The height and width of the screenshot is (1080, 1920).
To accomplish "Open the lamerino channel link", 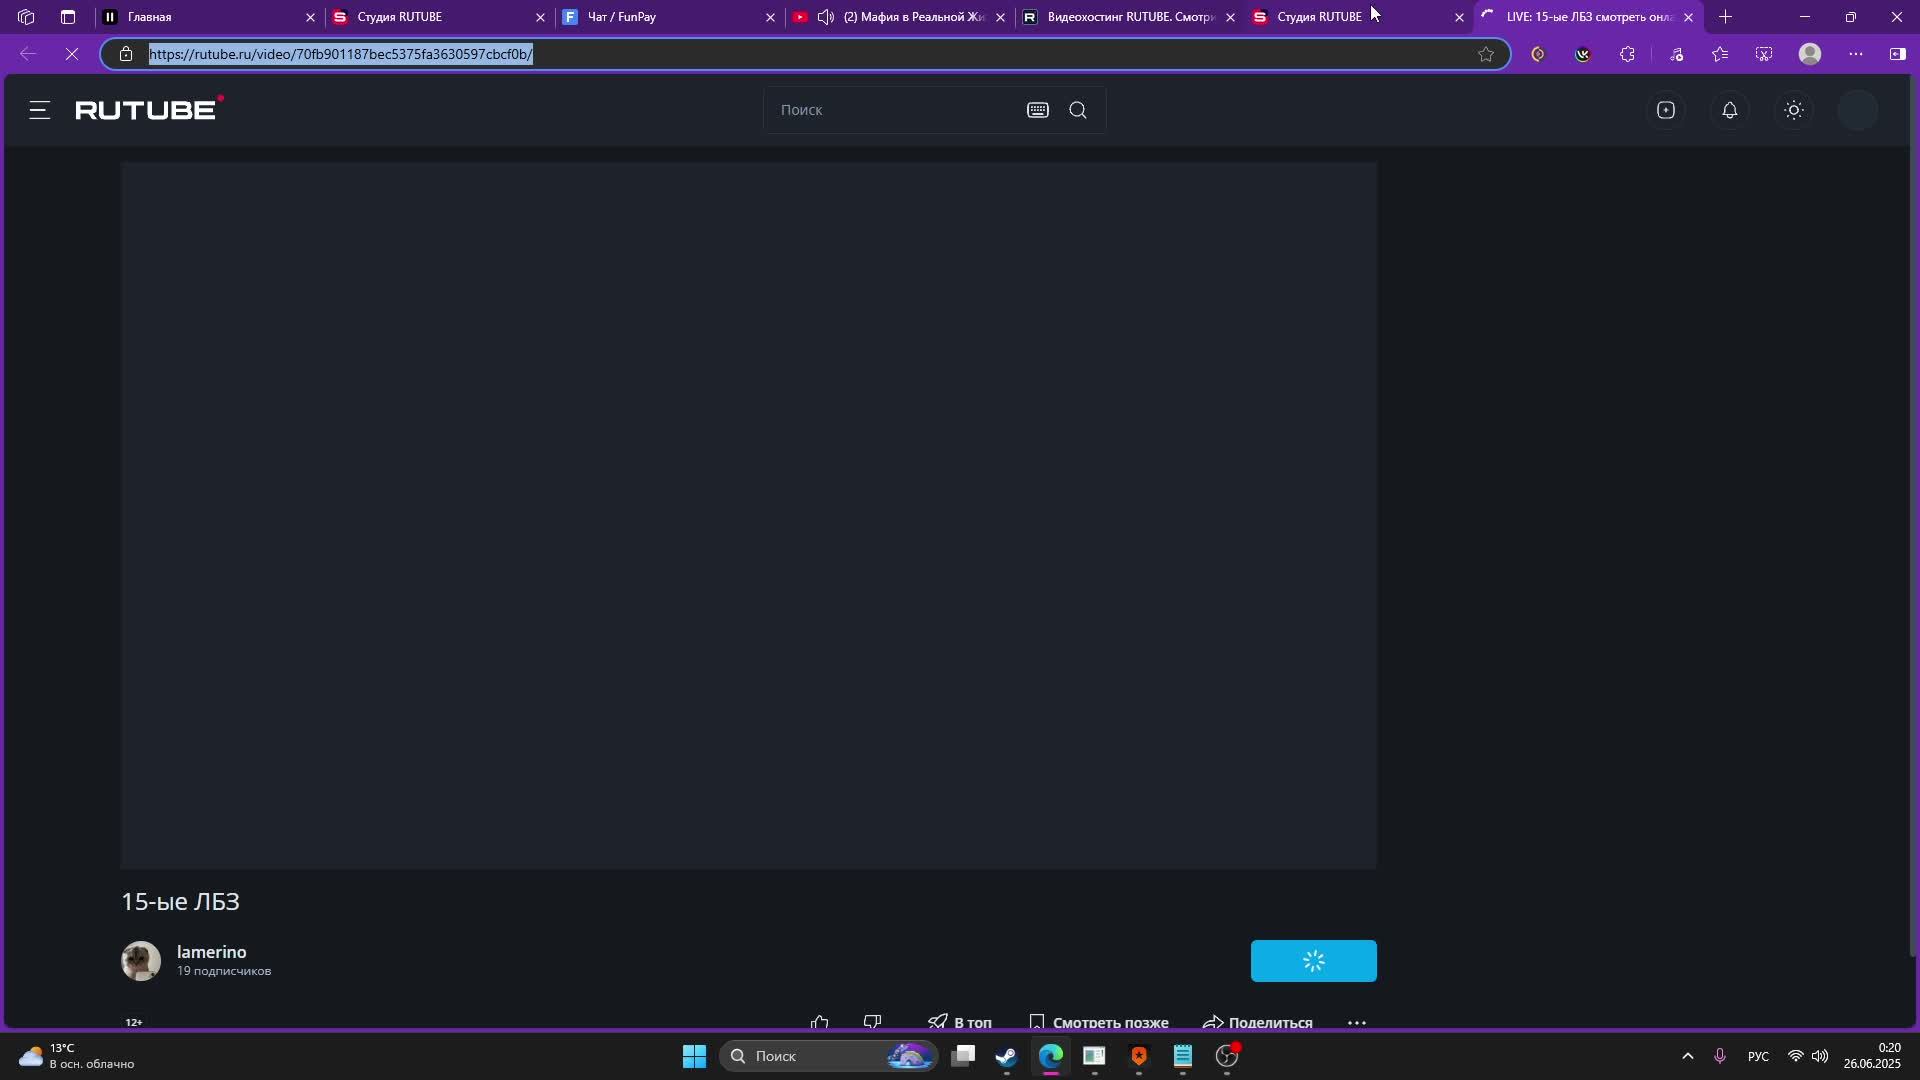I will point(211,952).
